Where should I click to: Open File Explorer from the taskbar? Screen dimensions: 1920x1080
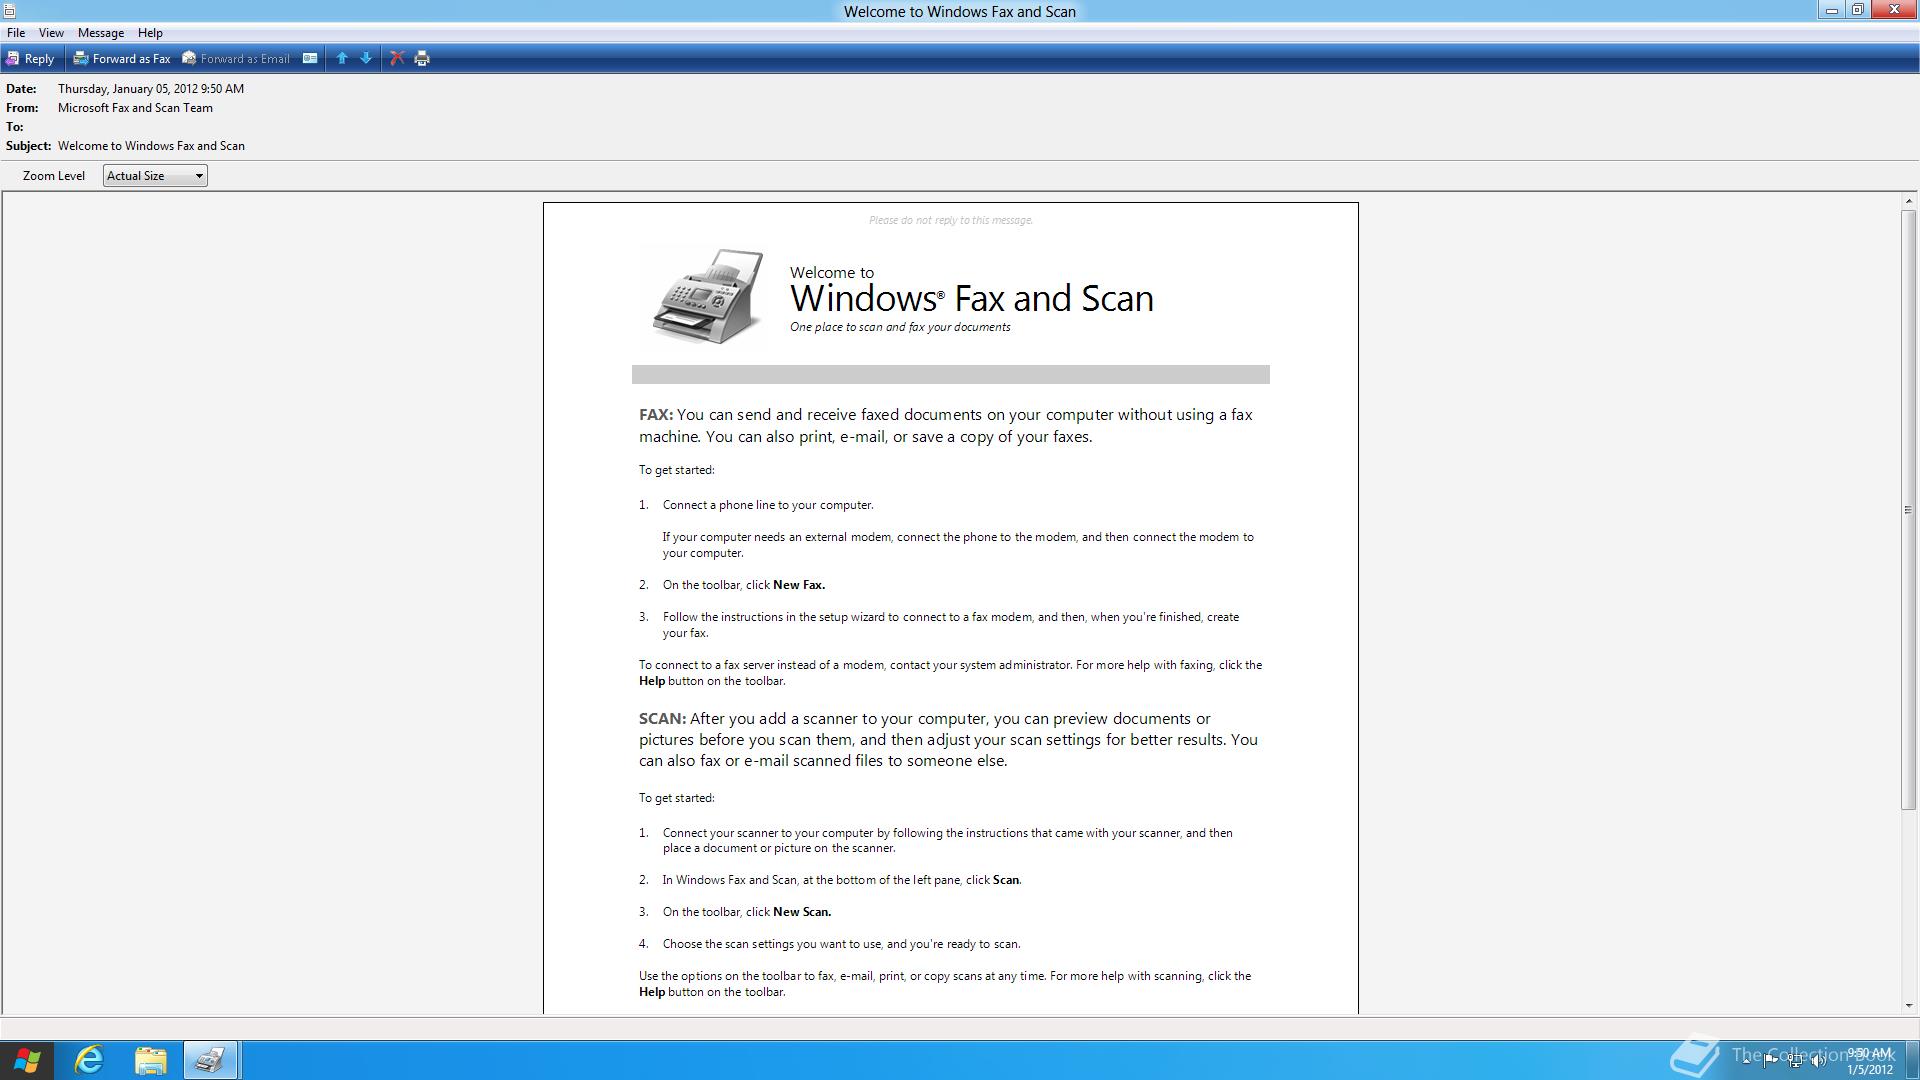tap(150, 1060)
